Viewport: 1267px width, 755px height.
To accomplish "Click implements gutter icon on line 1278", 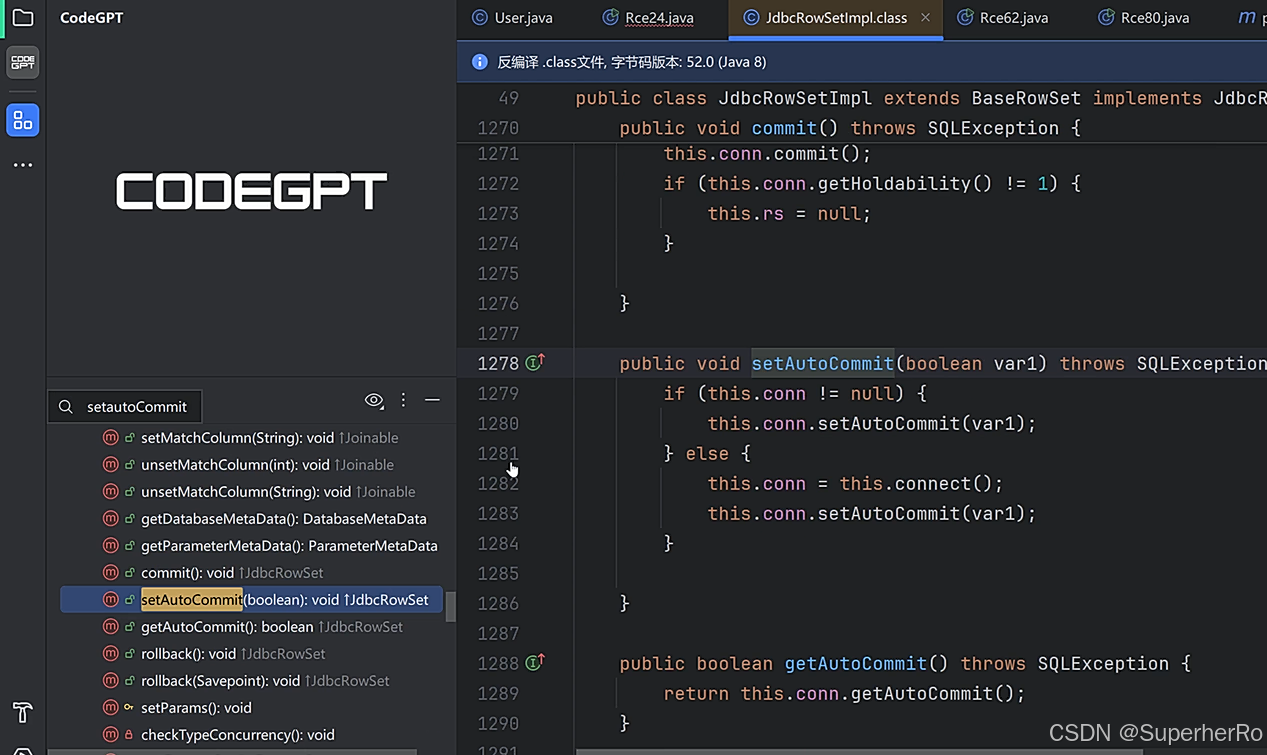I will pos(535,362).
